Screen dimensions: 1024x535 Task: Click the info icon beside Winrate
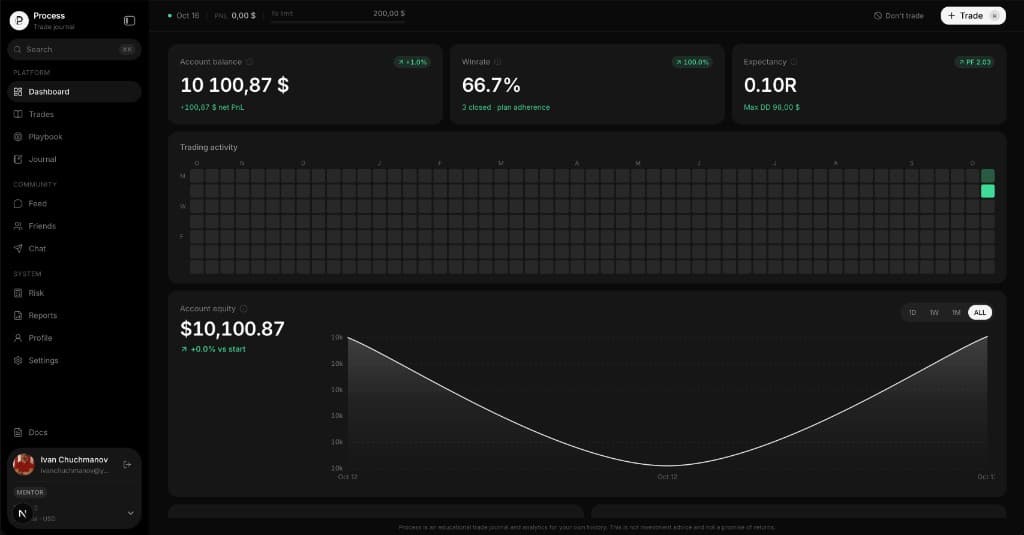pos(498,62)
